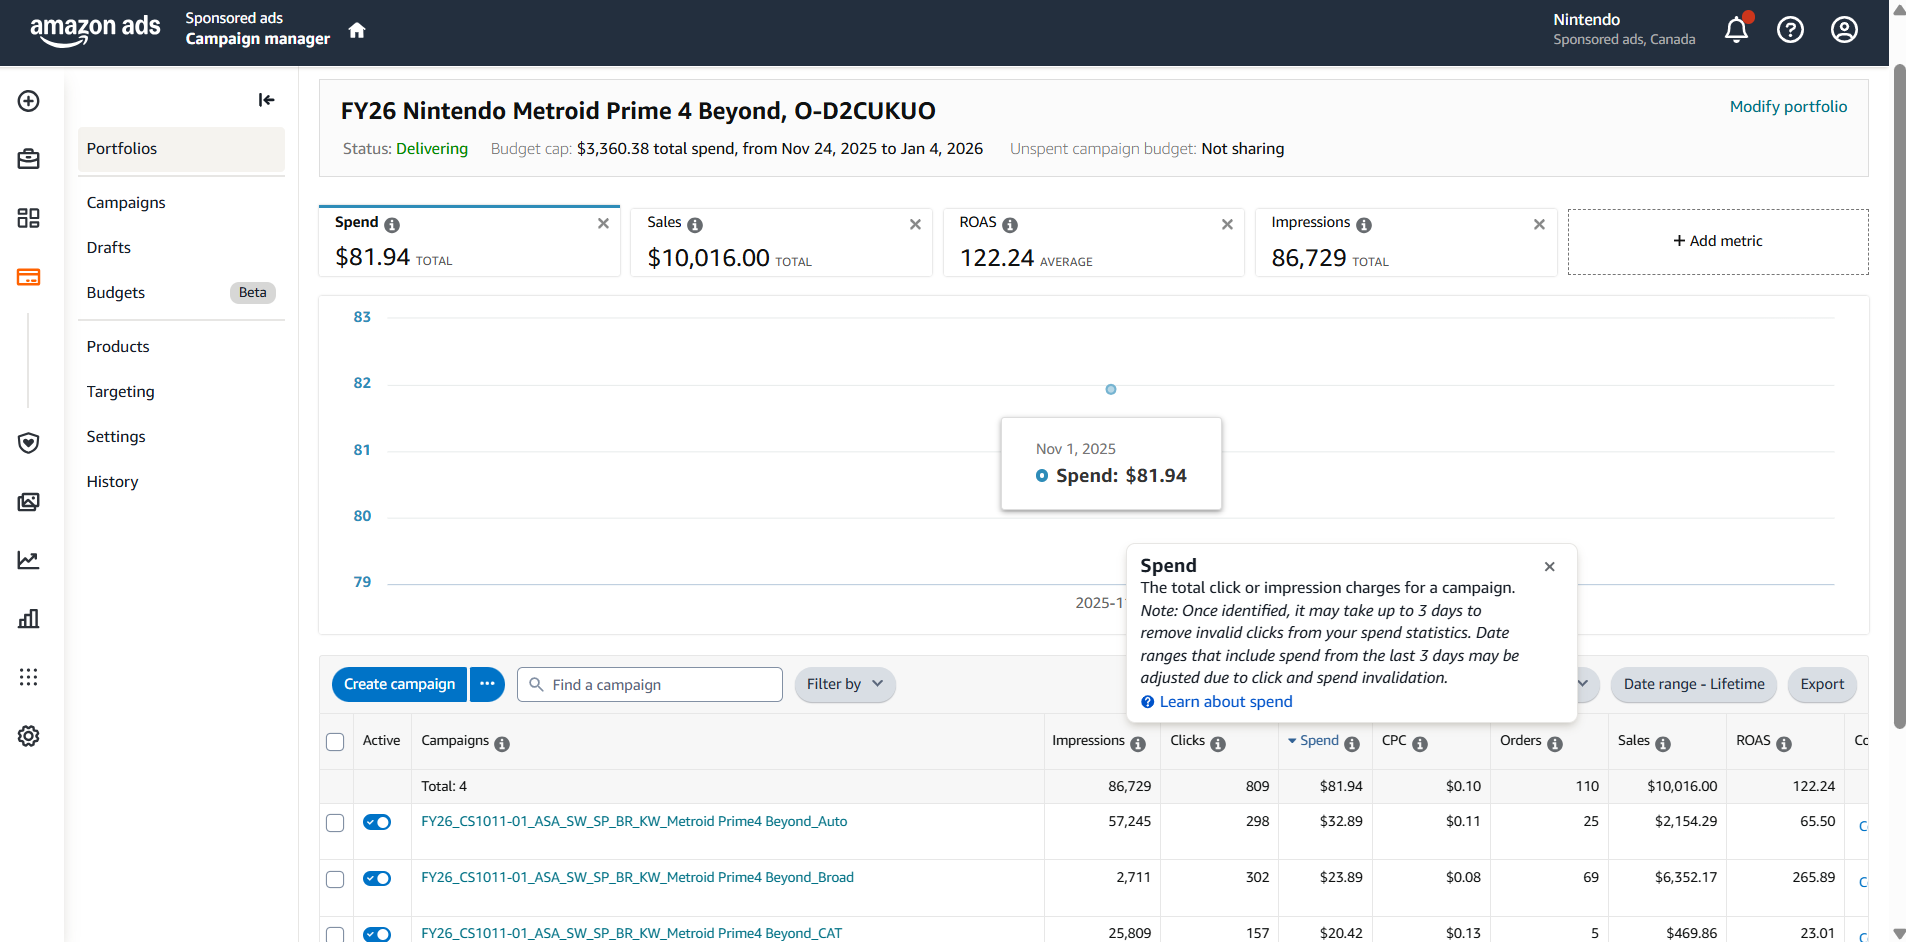The height and width of the screenshot is (942, 1906).
Task: Select Campaigns in the side menu
Action: [x=126, y=202]
